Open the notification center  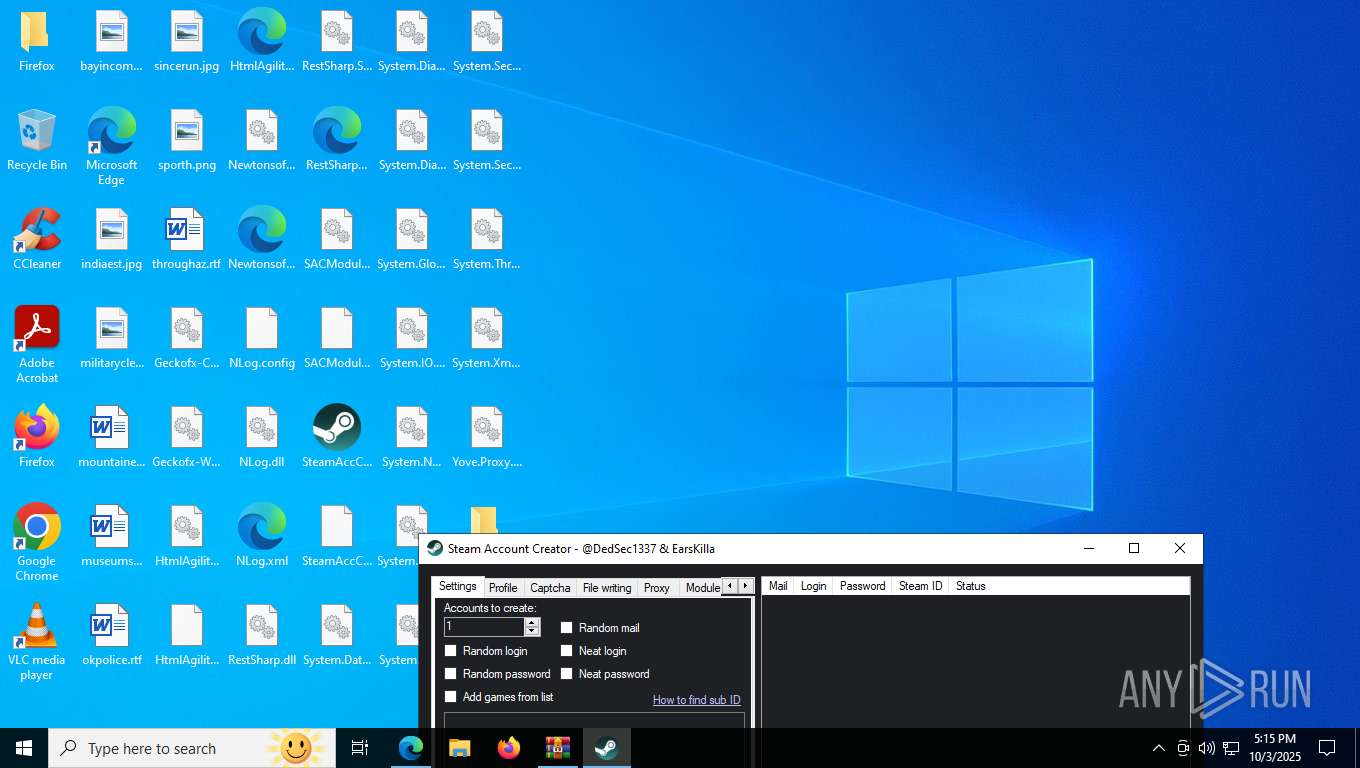pos(1327,748)
